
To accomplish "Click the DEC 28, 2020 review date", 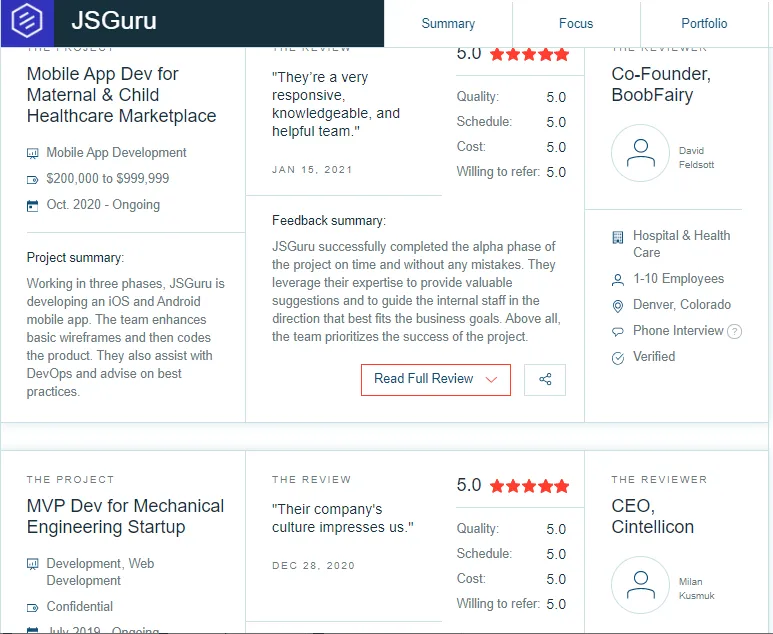I will coord(313,565).
